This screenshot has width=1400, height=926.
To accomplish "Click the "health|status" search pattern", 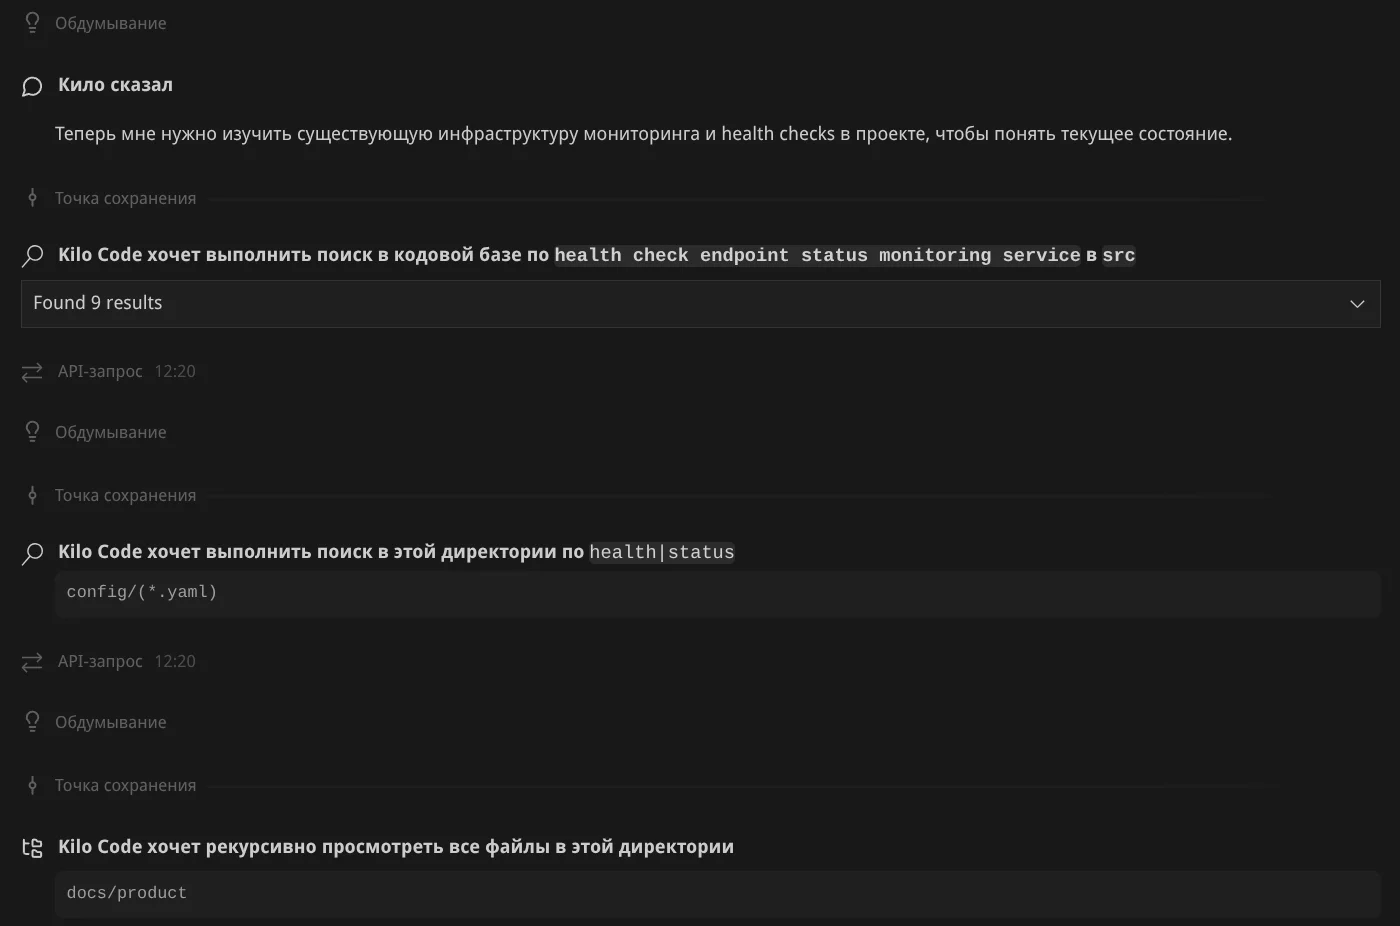I will (x=661, y=552).
